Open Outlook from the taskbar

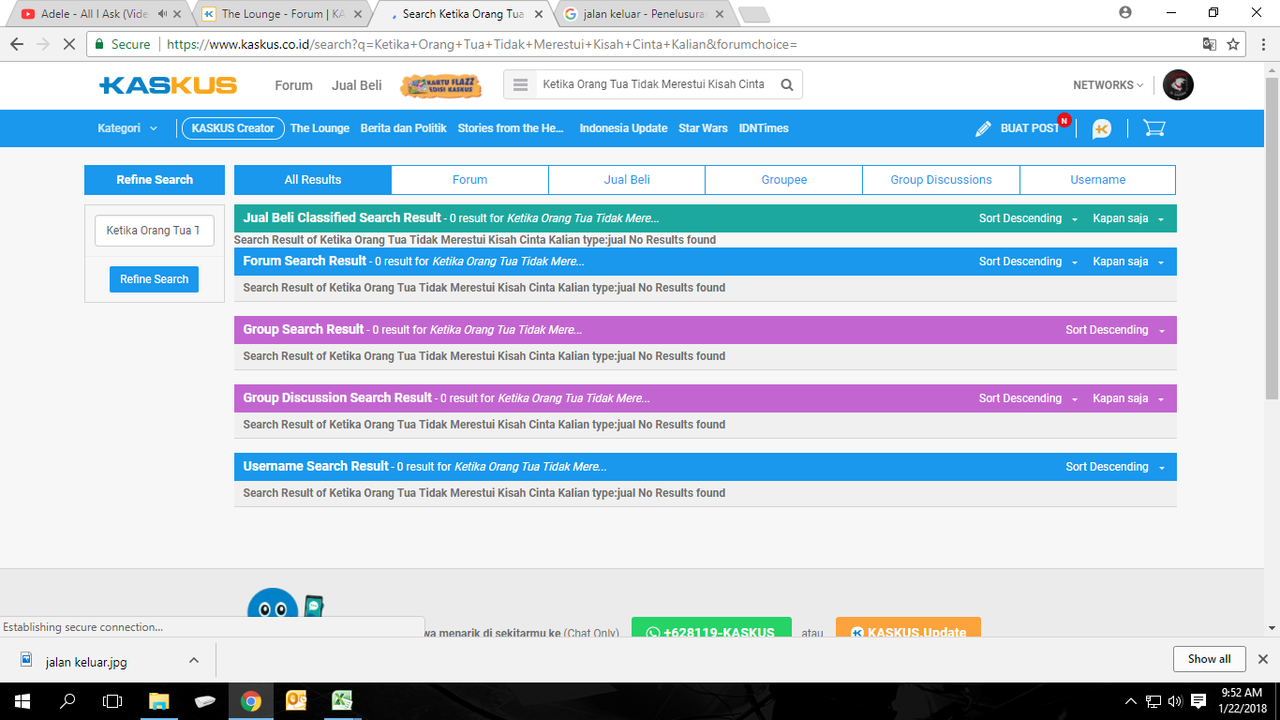click(x=296, y=701)
